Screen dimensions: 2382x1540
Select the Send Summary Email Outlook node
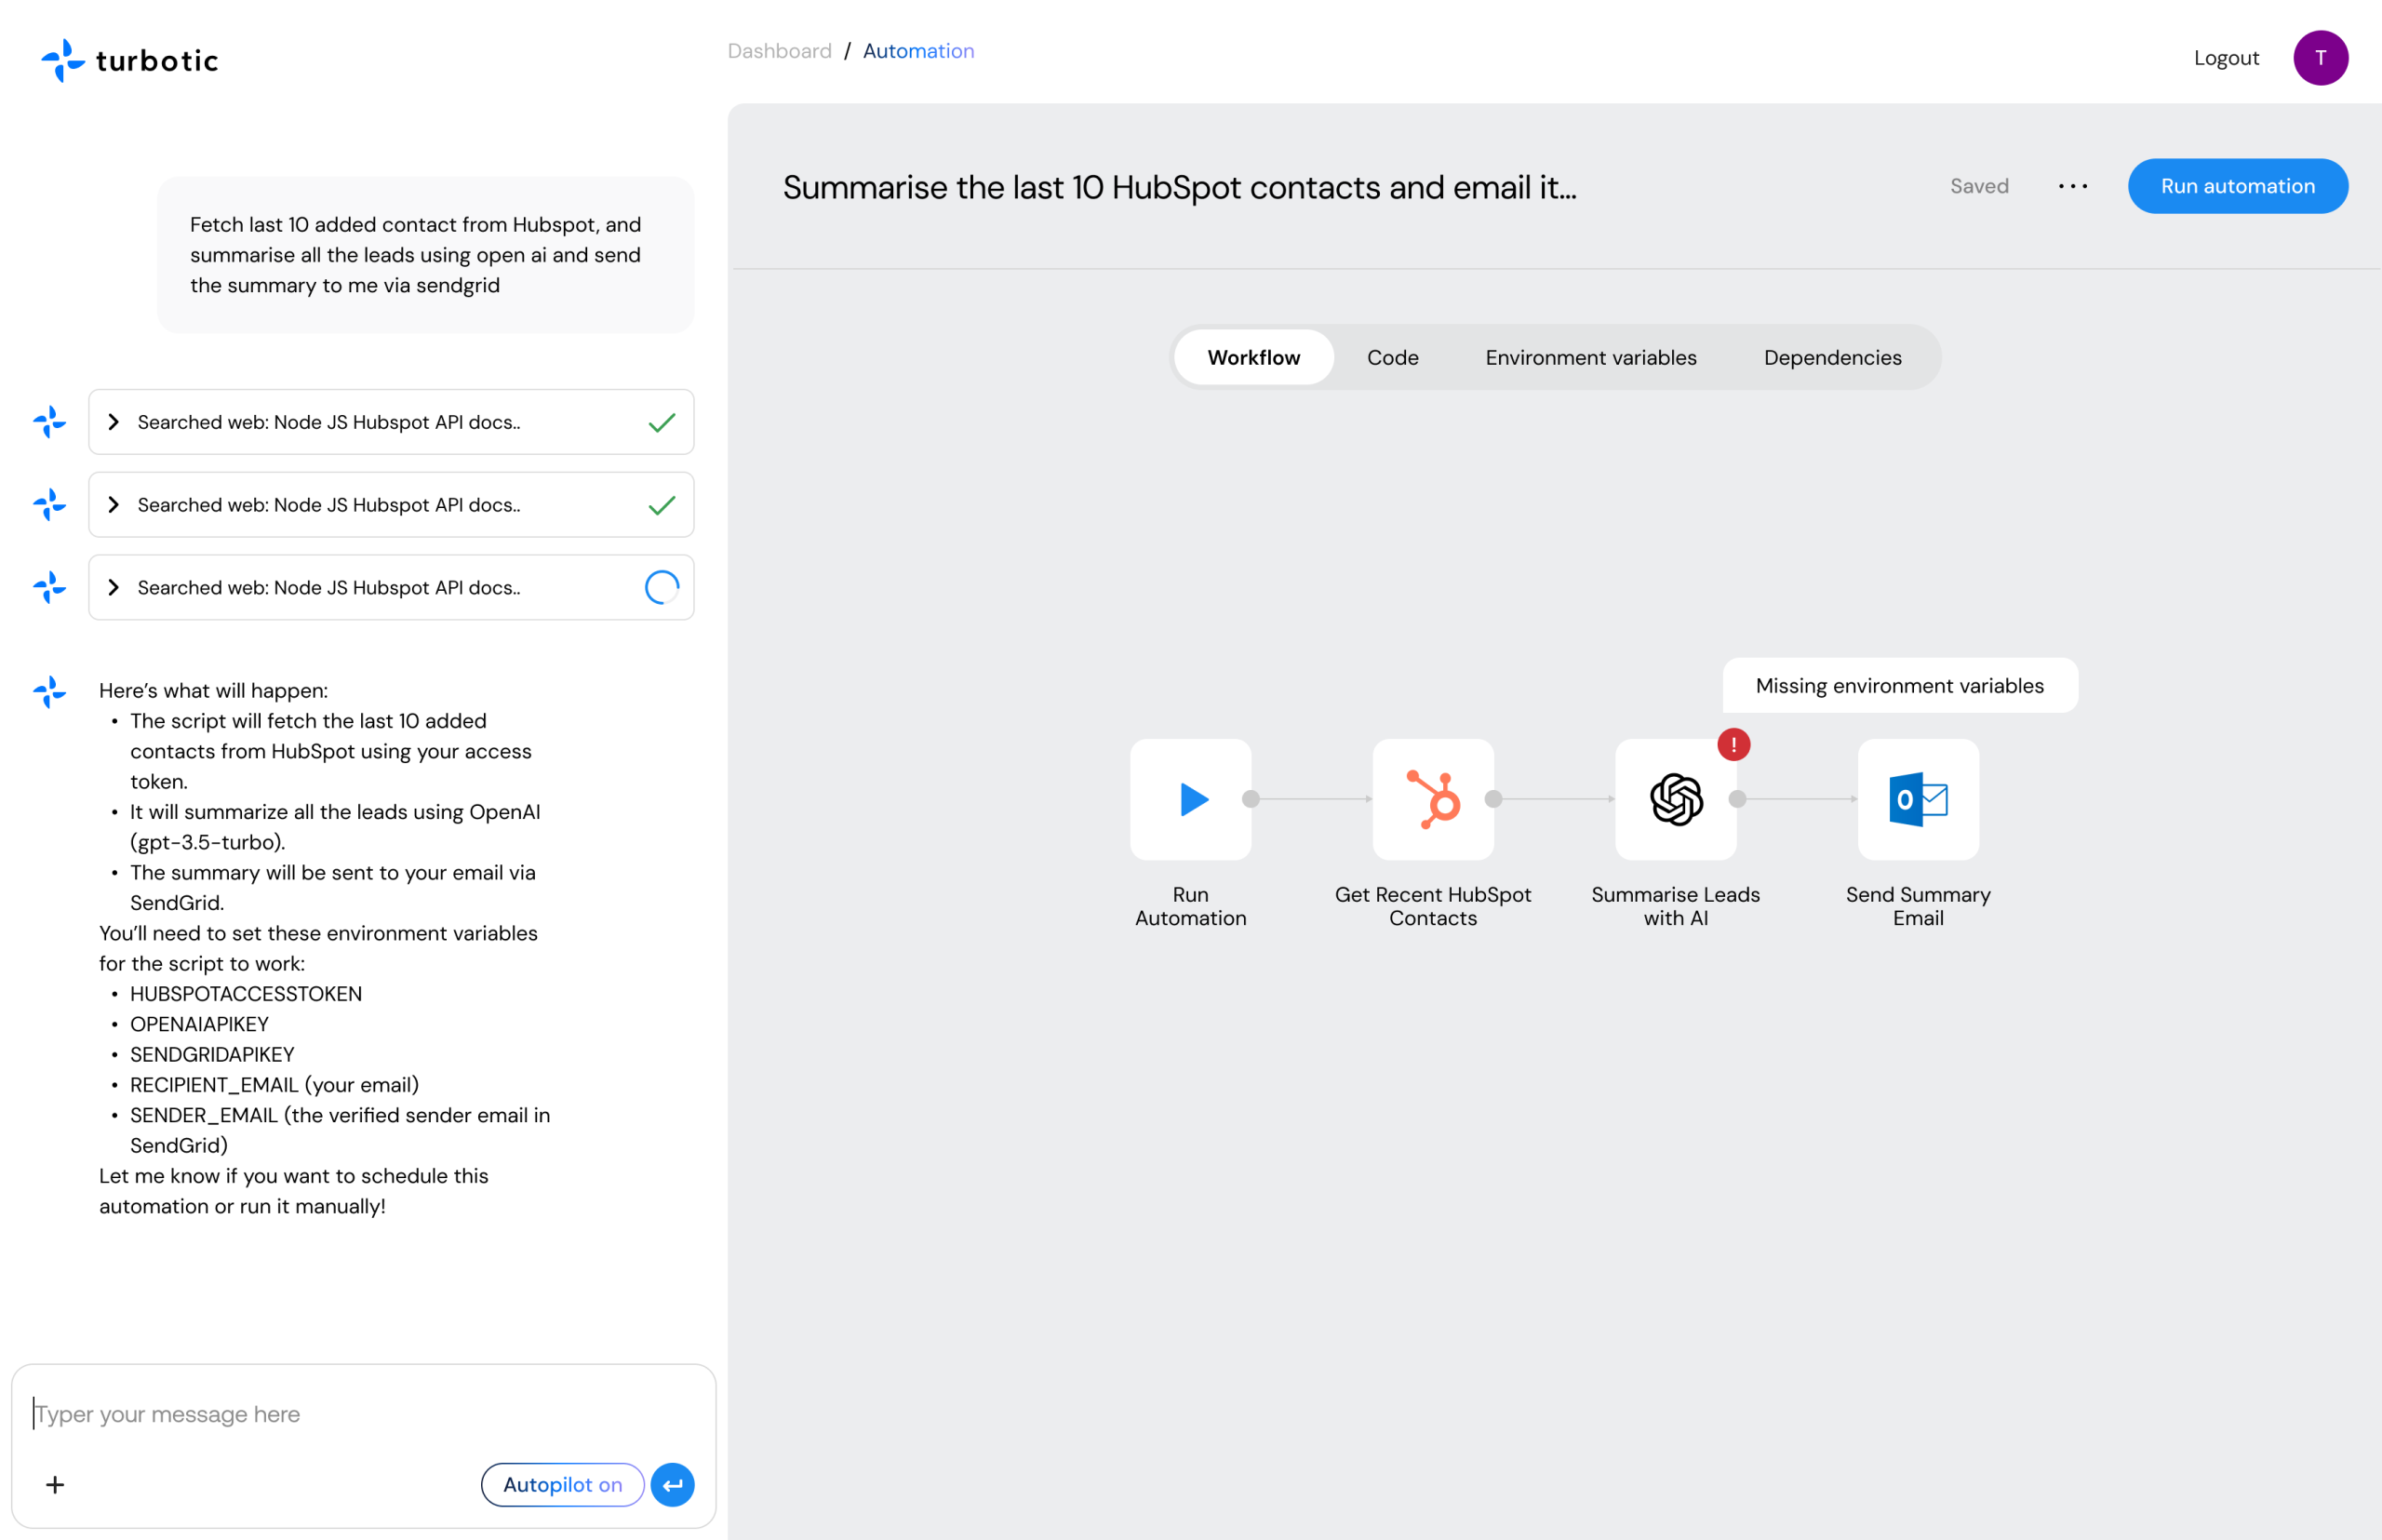pos(1917,799)
